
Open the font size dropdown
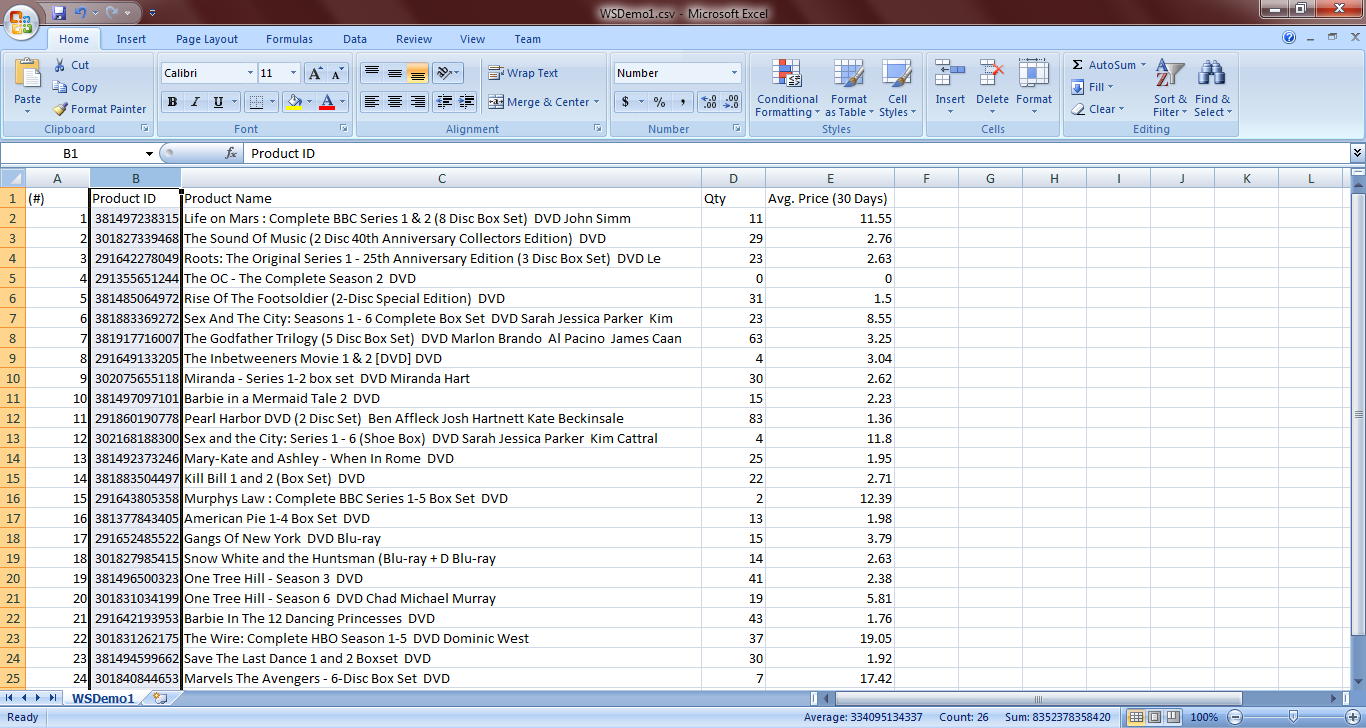(x=293, y=73)
